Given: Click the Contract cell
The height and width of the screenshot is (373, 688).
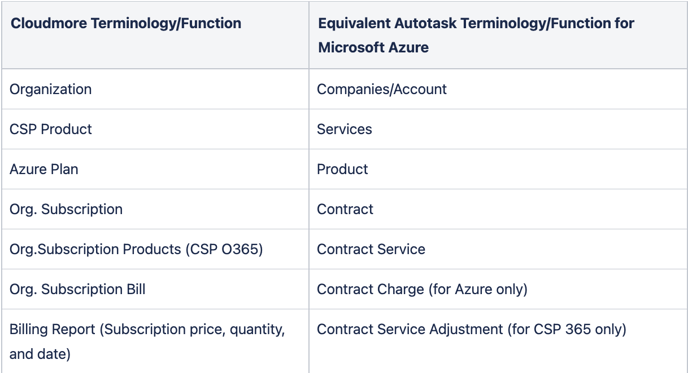Looking at the screenshot, I should (x=498, y=209).
